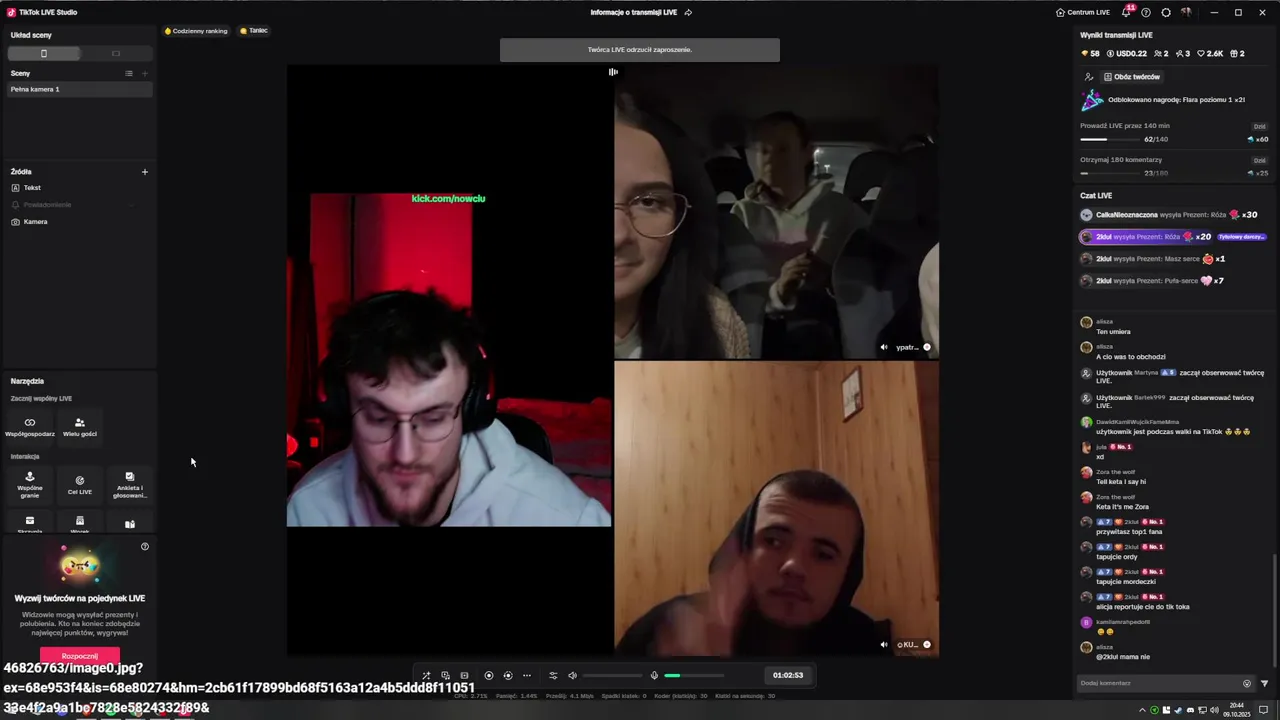Click the chat panel scrollbar
This screenshot has width=1280, height=720.
[x=1274, y=609]
